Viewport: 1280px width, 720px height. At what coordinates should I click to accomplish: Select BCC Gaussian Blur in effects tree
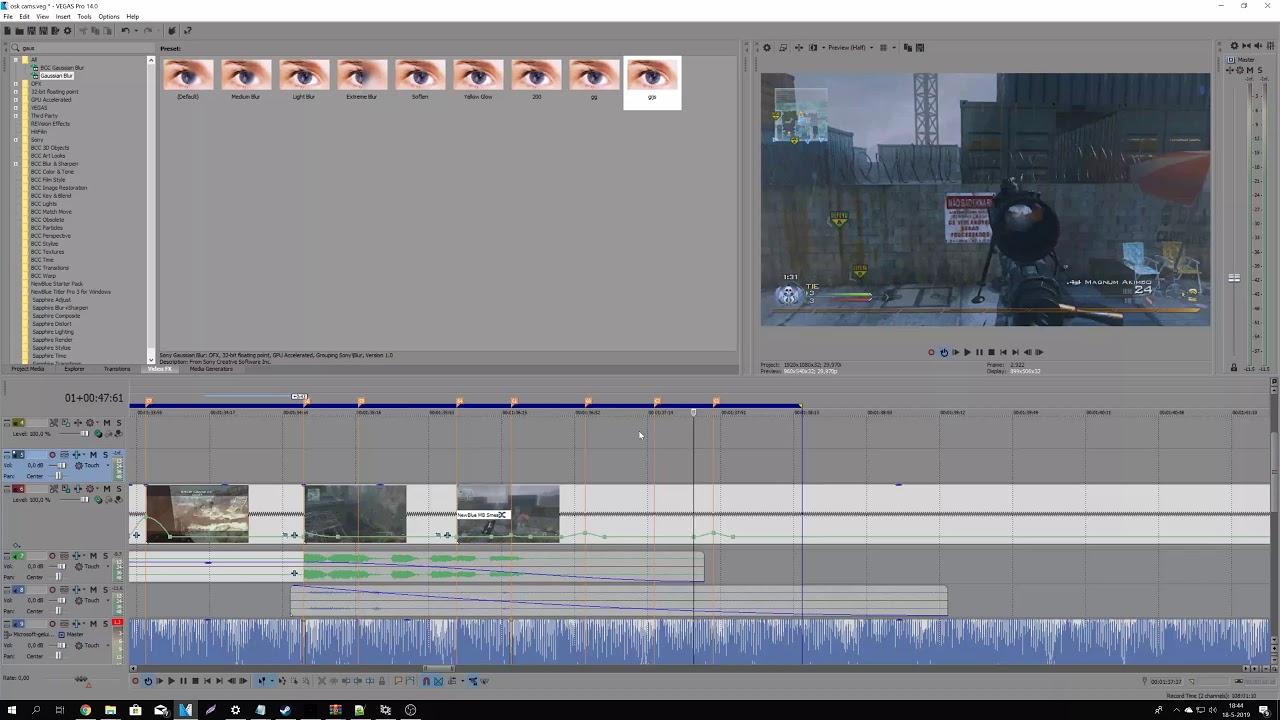pyautogui.click(x=62, y=68)
